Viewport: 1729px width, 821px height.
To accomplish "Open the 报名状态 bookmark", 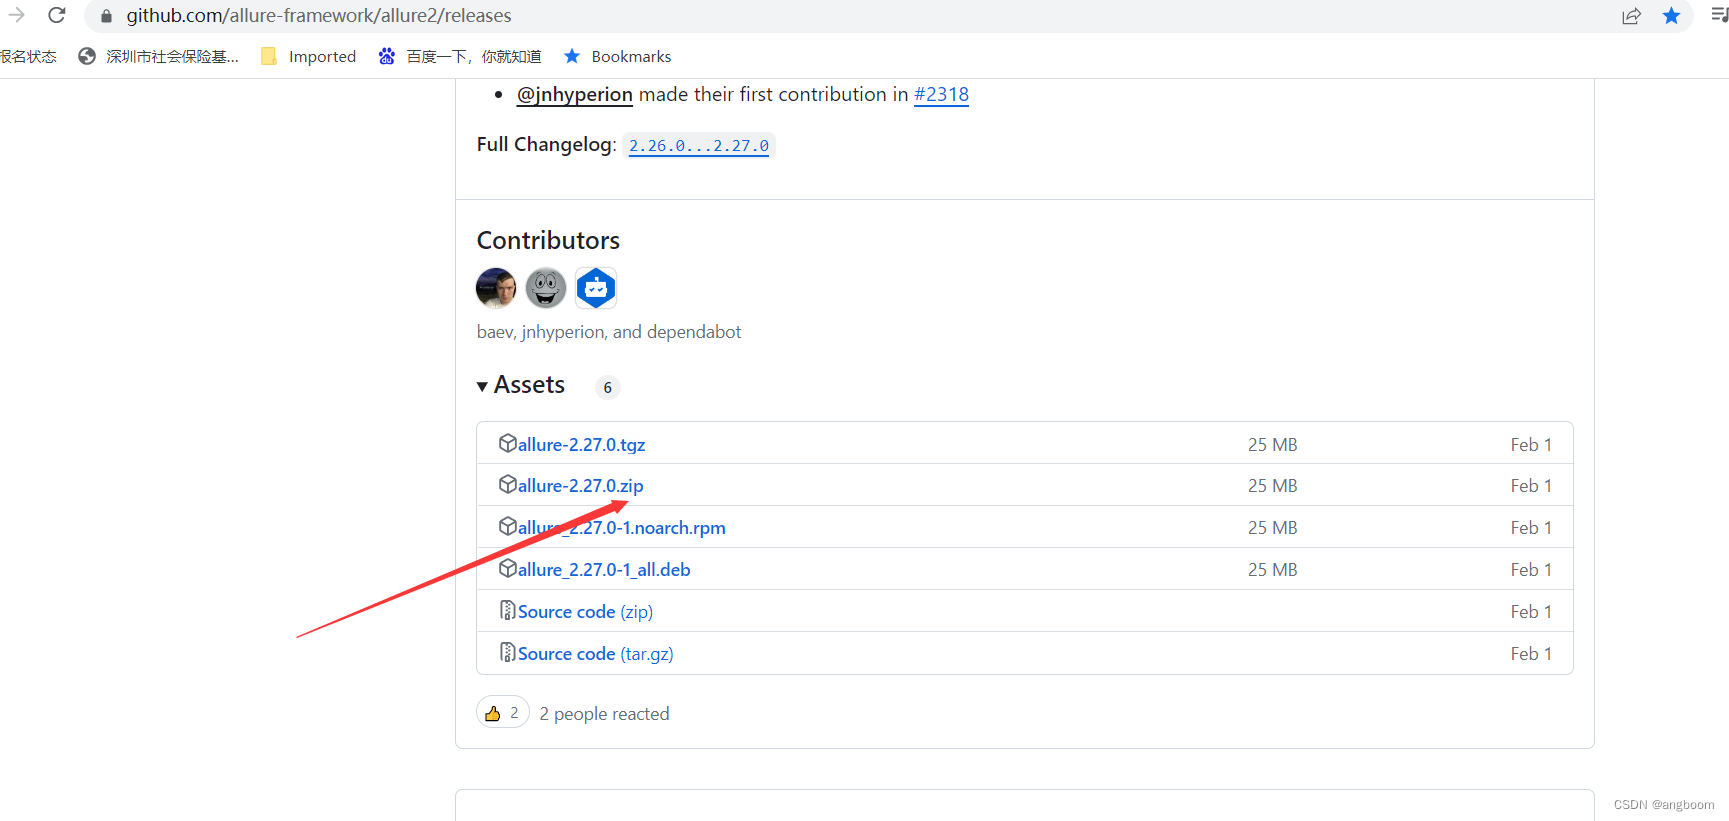I will click(28, 56).
